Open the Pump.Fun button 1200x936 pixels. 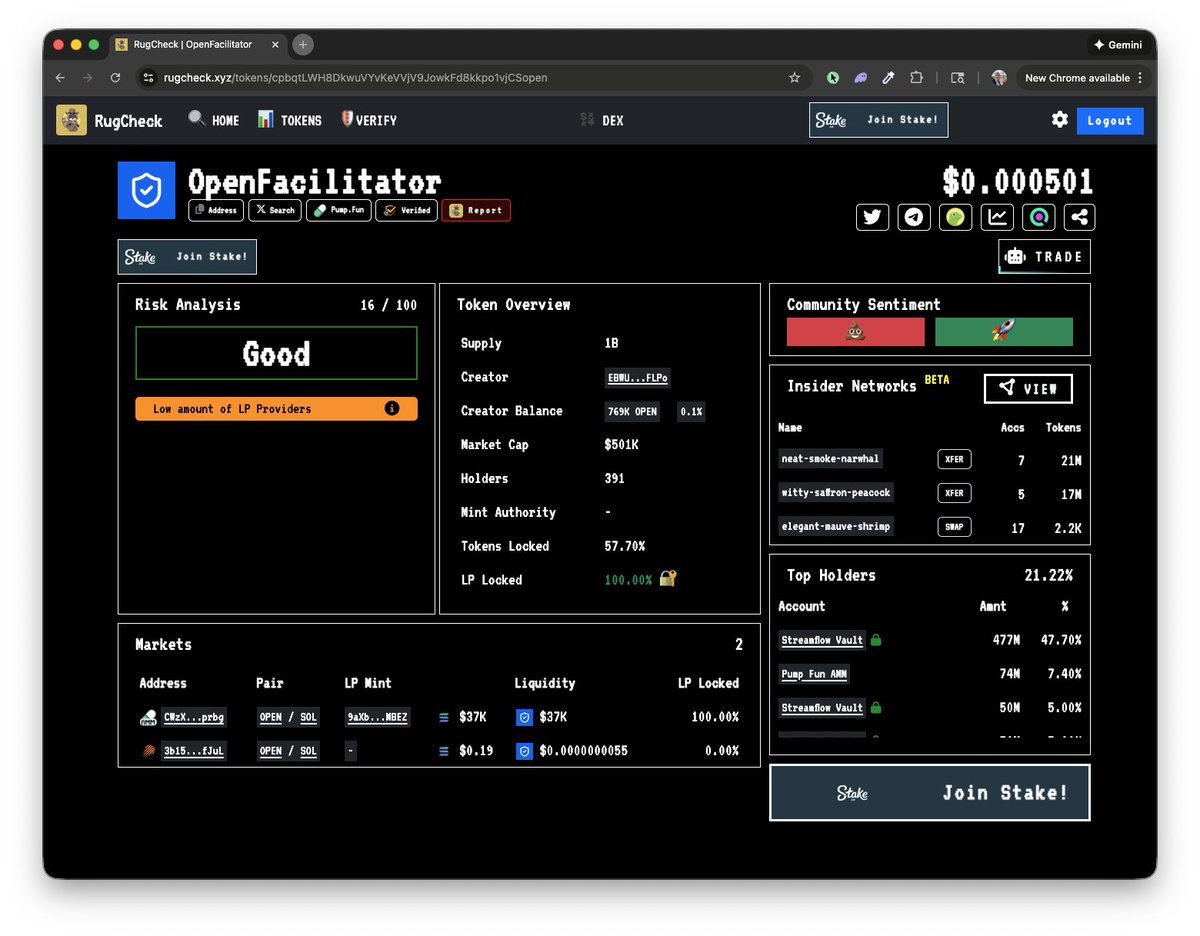pos(338,210)
